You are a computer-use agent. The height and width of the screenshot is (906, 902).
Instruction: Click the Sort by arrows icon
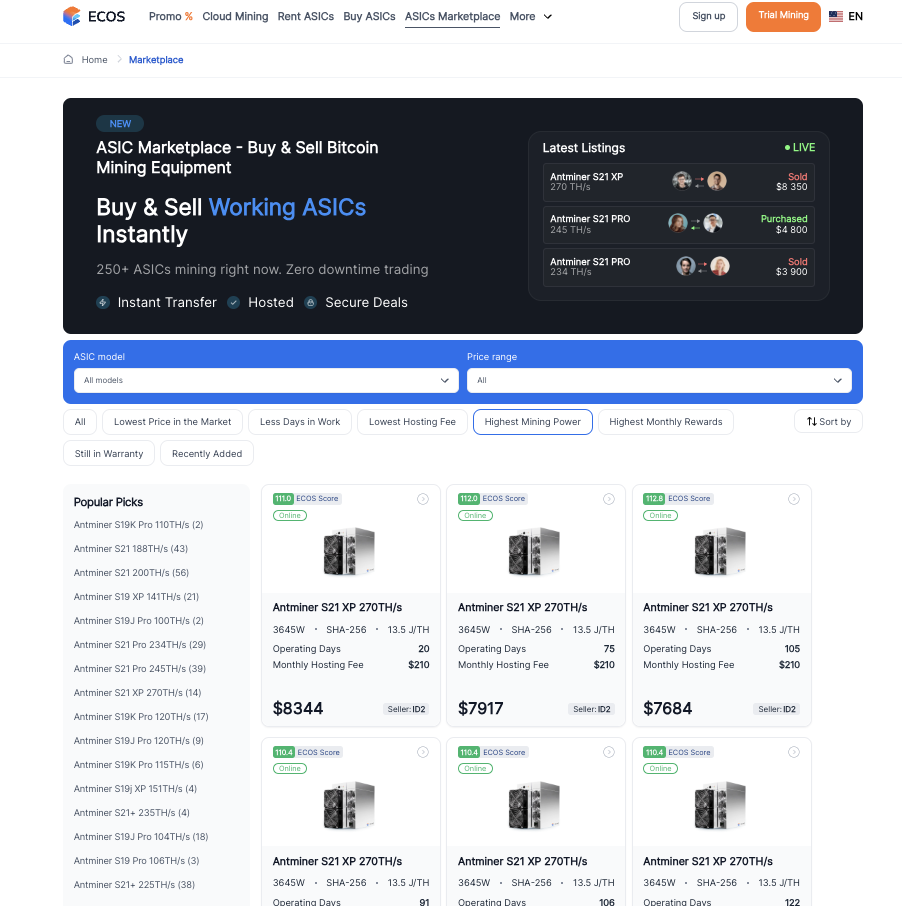811,422
